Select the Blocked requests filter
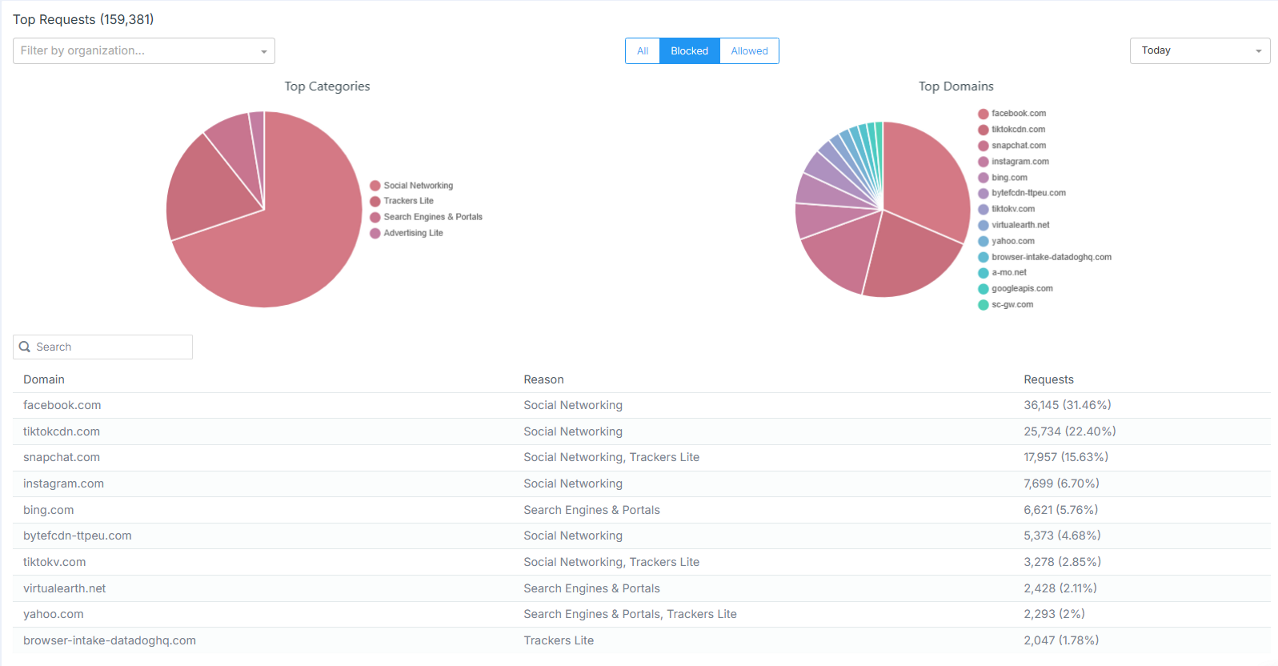1278x666 pixels. (x=689, y=51)
